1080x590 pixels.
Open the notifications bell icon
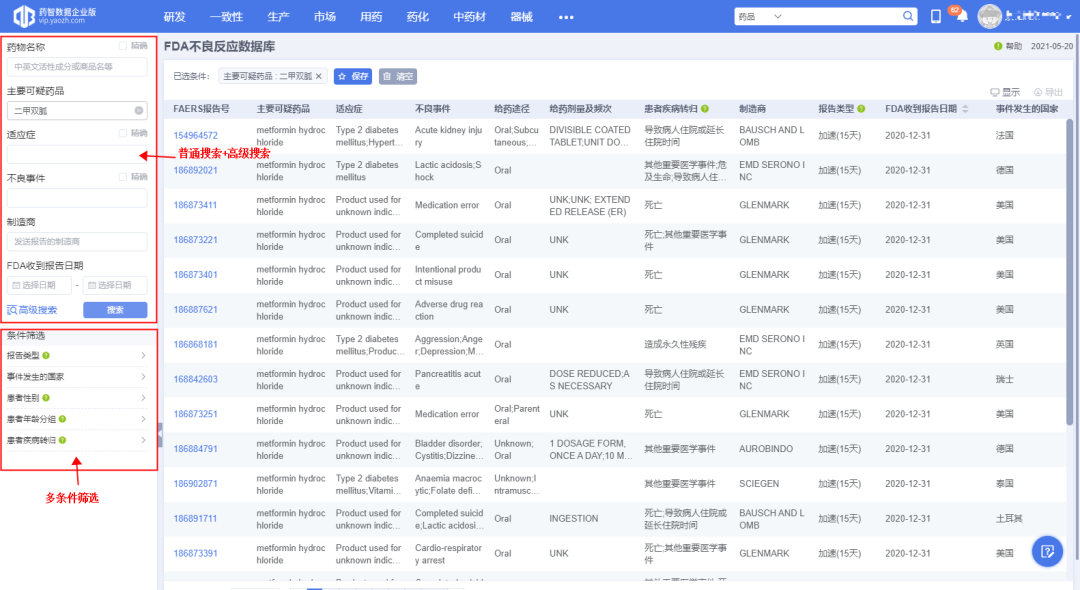962,16
